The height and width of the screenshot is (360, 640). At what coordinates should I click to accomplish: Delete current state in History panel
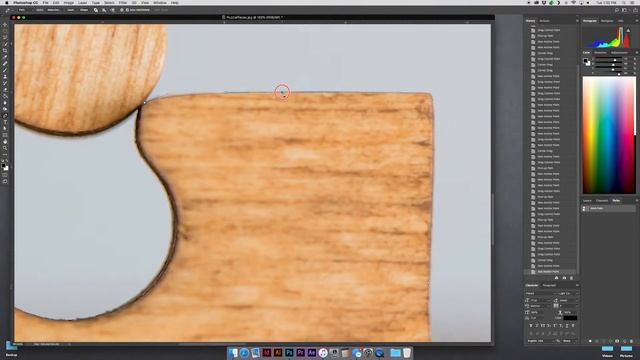571,278
